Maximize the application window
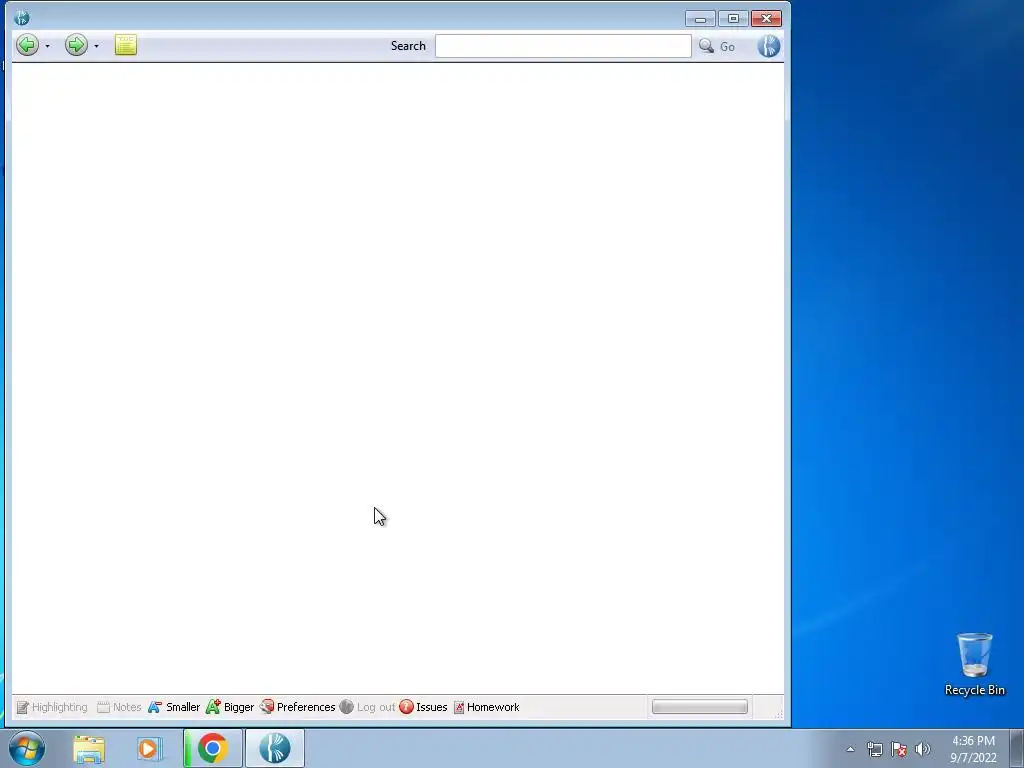The height and width of the screenshot is (768, 1024). point(733,18)
